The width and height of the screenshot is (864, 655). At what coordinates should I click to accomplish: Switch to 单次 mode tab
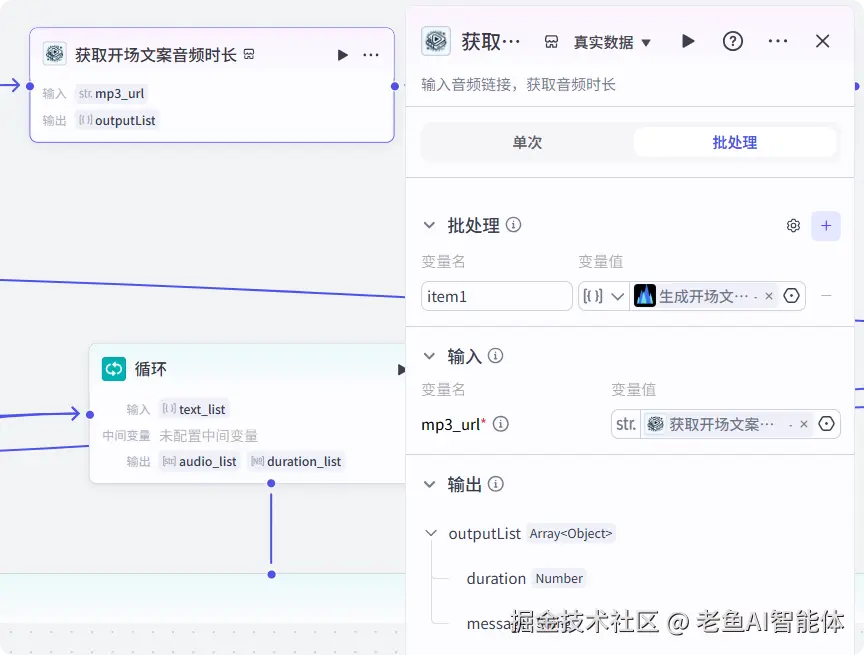coord(527,143)
